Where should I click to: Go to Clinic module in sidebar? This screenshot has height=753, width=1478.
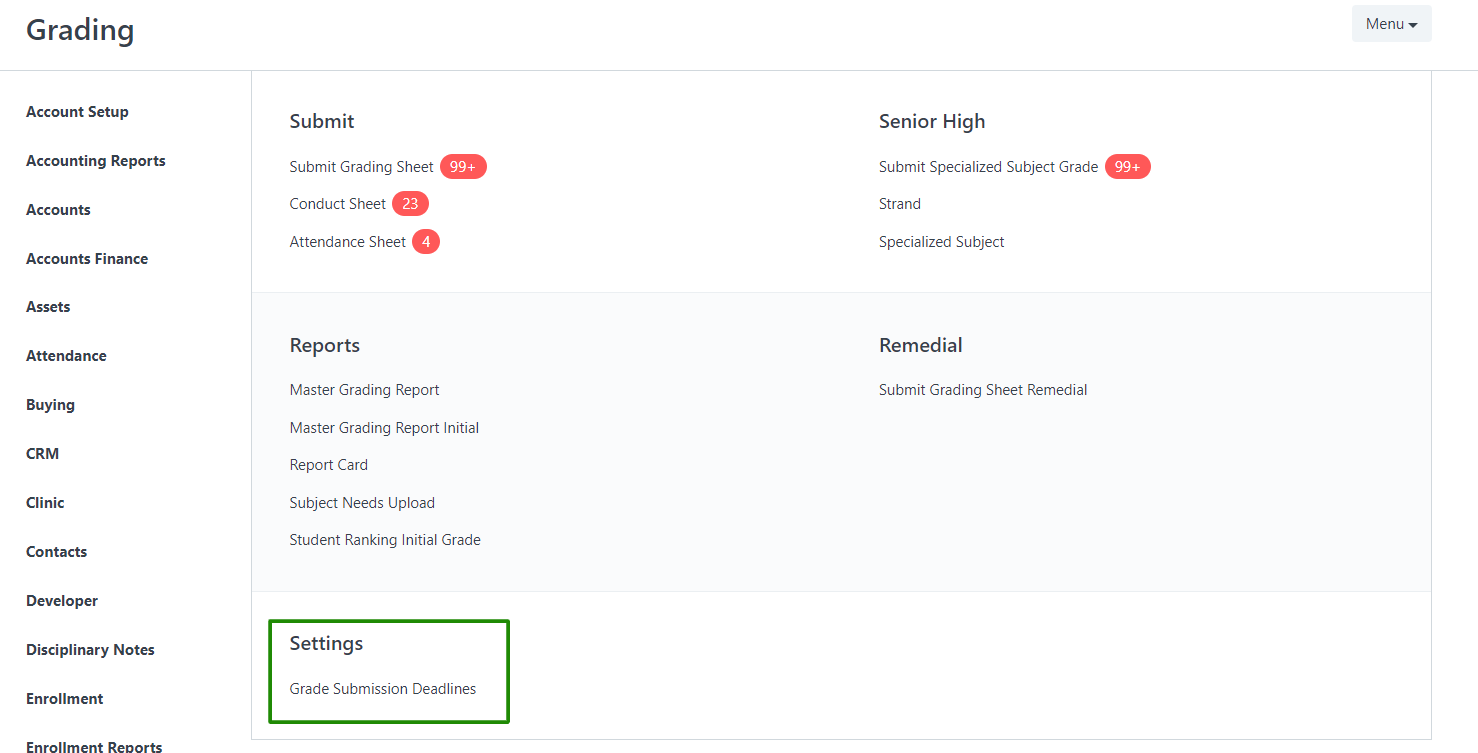point(45,503)
